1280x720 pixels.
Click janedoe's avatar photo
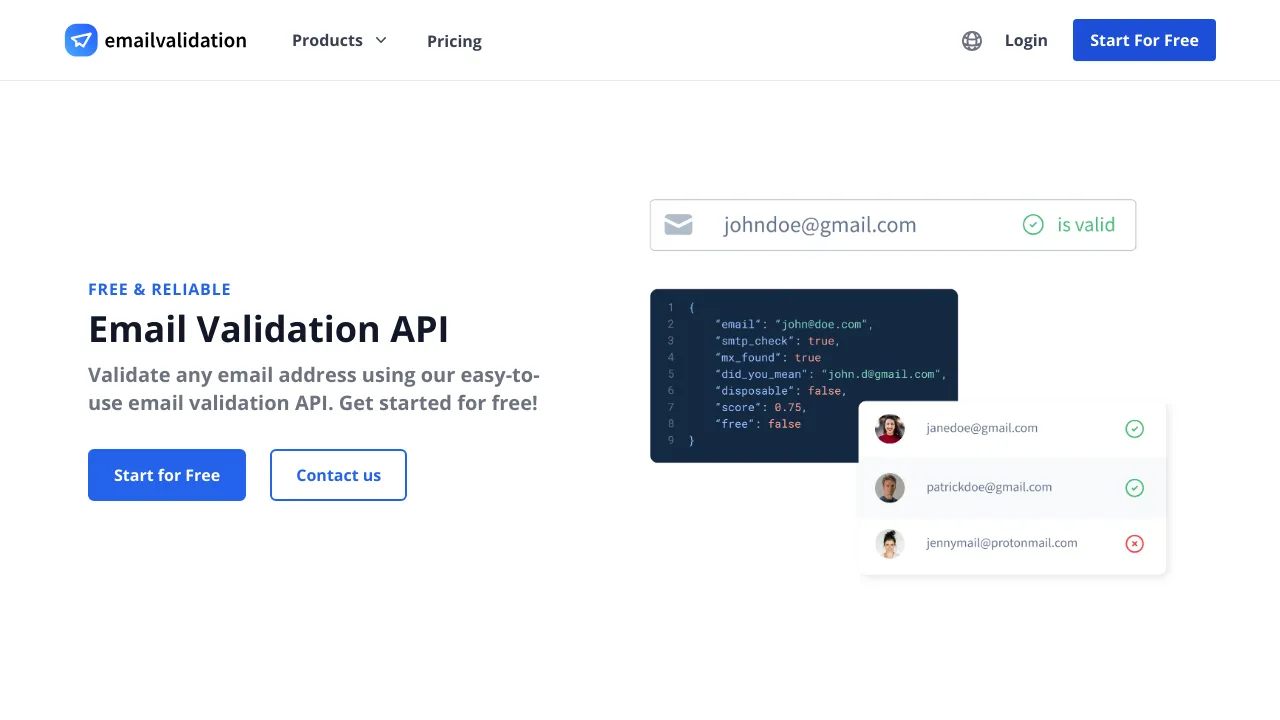[890, 429]
